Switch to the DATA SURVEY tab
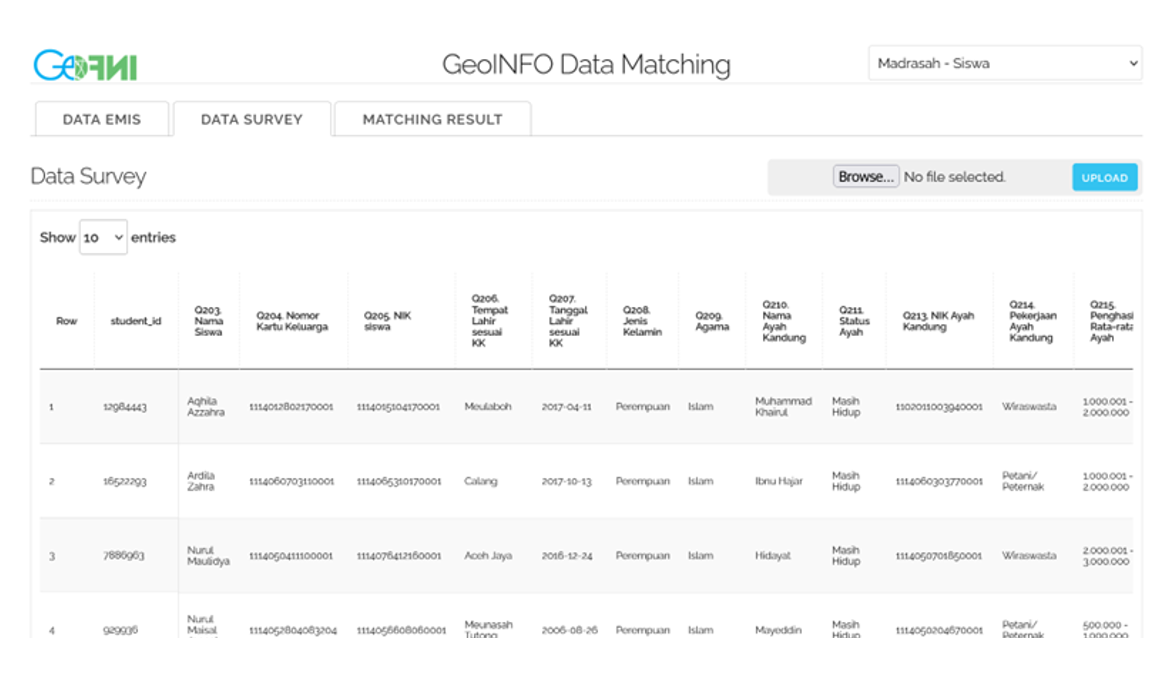This screenshot has width=1166, height=698. click(251, 119)
